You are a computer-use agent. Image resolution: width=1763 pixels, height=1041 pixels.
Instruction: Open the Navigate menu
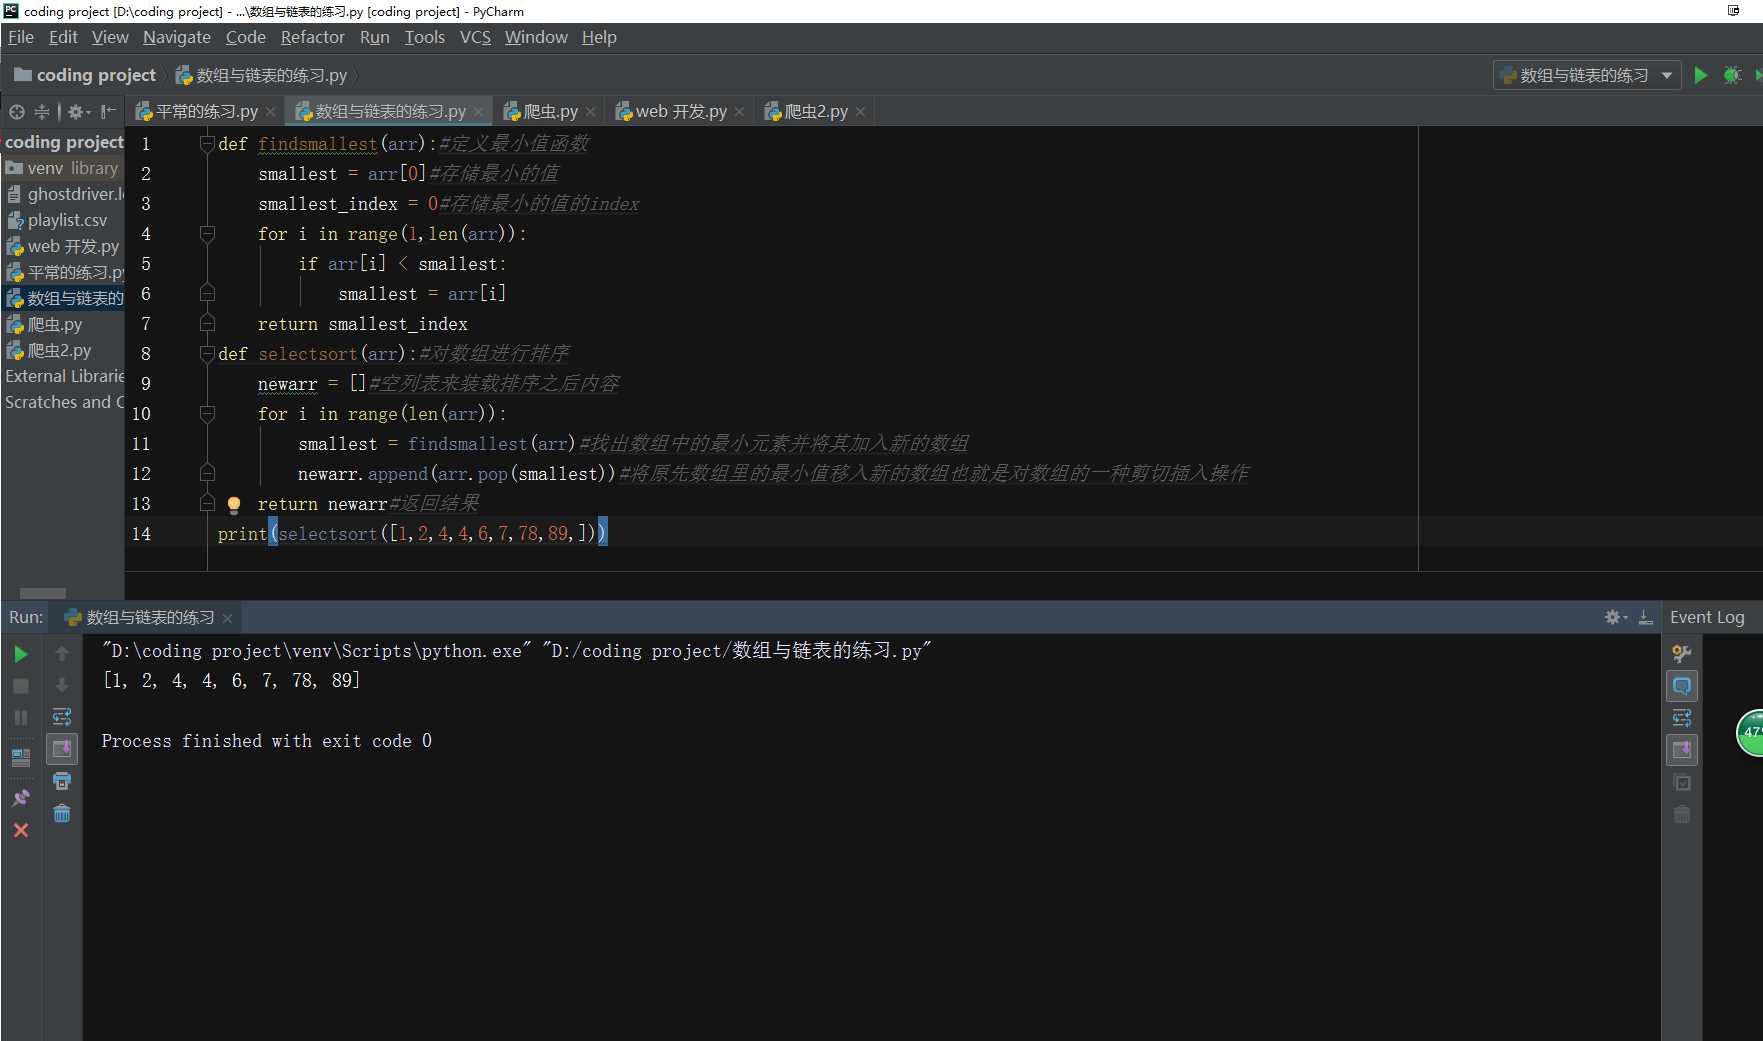point(177,37)
